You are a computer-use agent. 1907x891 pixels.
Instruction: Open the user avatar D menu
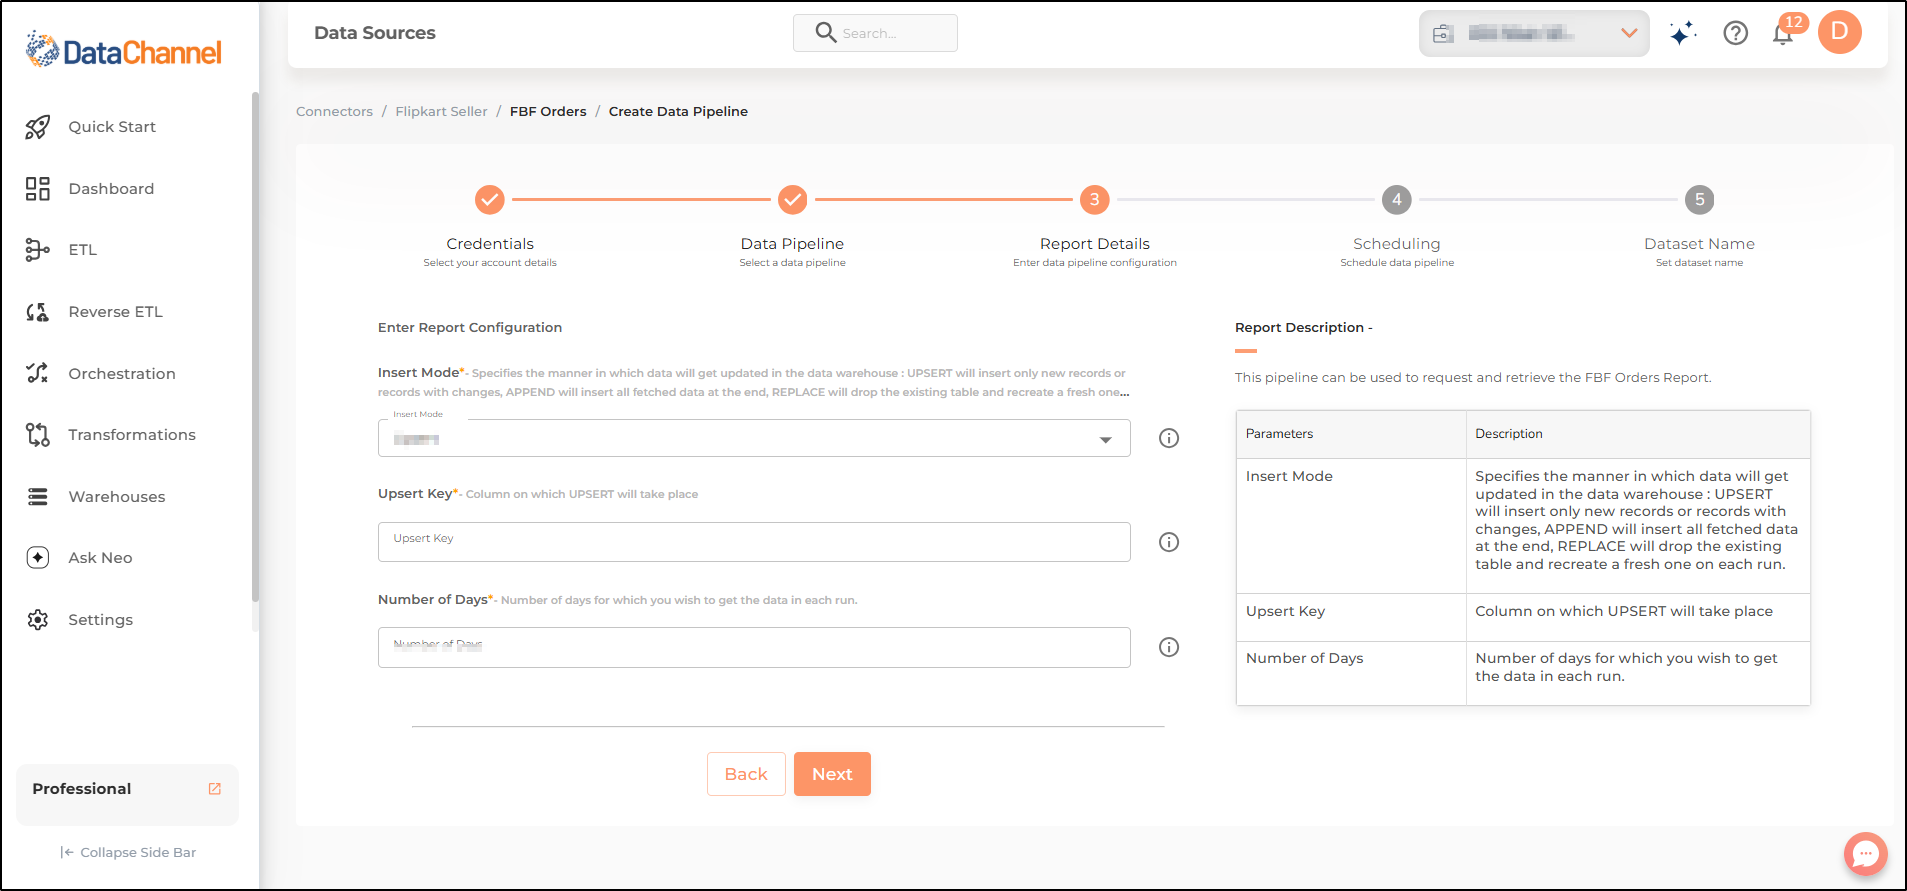coord(1840,32)
